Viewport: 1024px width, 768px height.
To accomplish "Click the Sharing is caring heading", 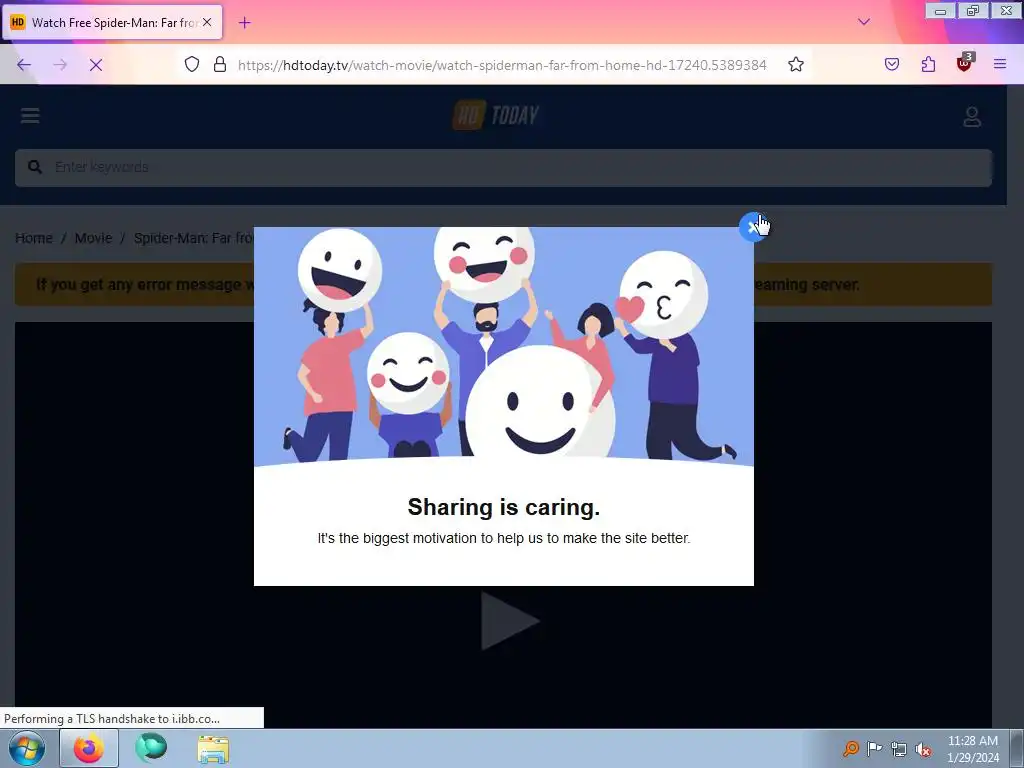I will click(x=504, y=507).
